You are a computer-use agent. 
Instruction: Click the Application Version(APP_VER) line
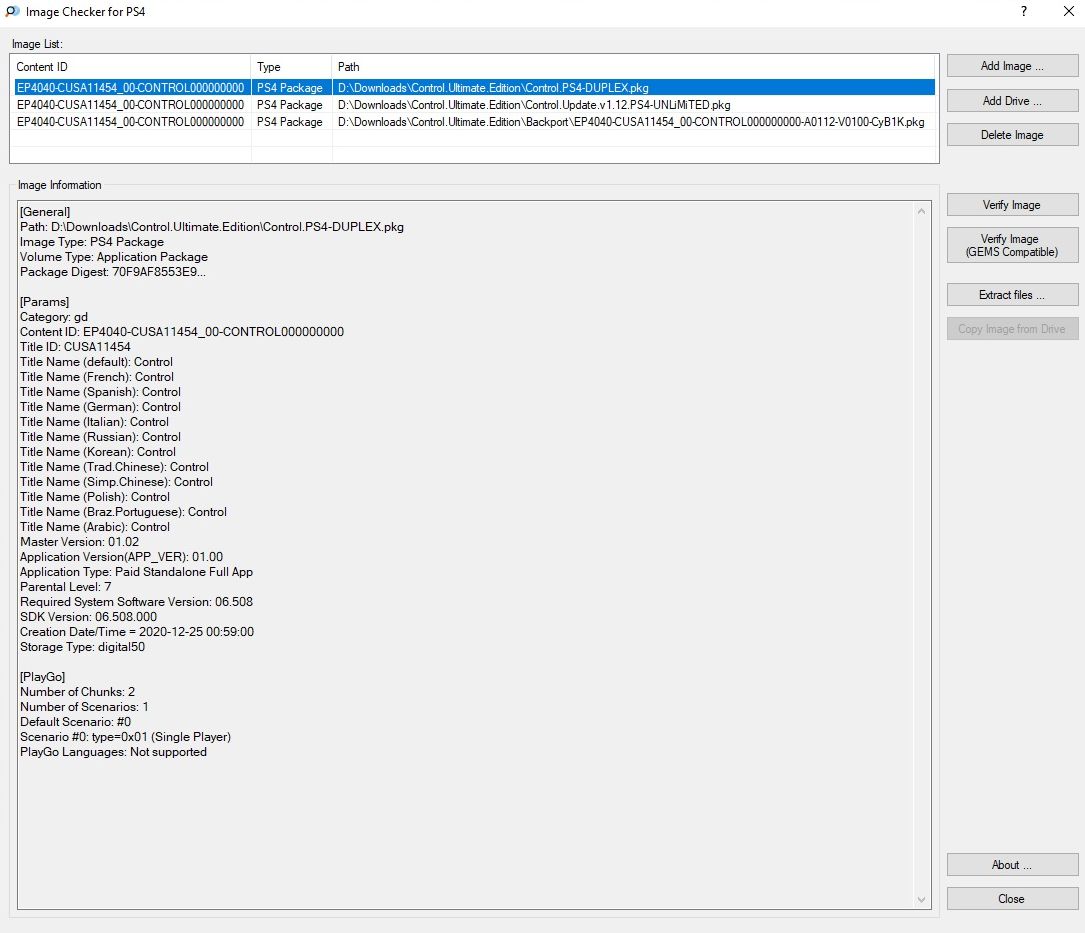(121, 557)
